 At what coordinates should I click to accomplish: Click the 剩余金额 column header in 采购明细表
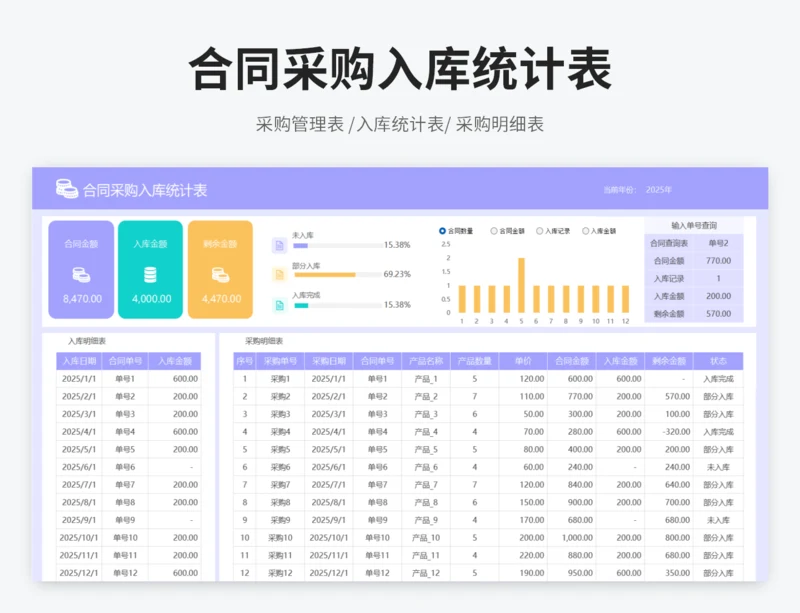point(669,361)
